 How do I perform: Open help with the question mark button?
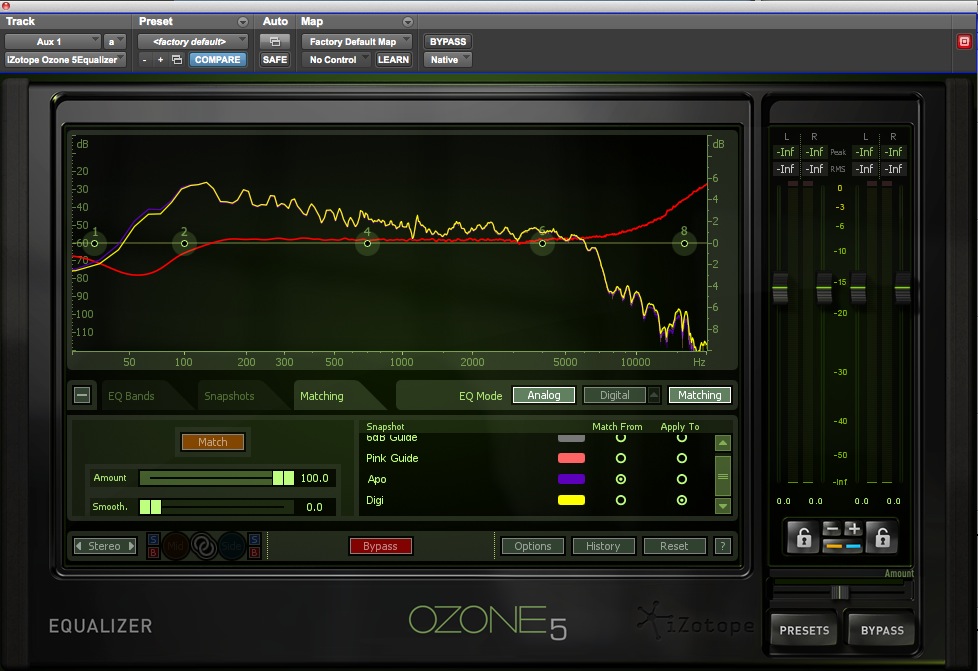(x=722, y=546)
